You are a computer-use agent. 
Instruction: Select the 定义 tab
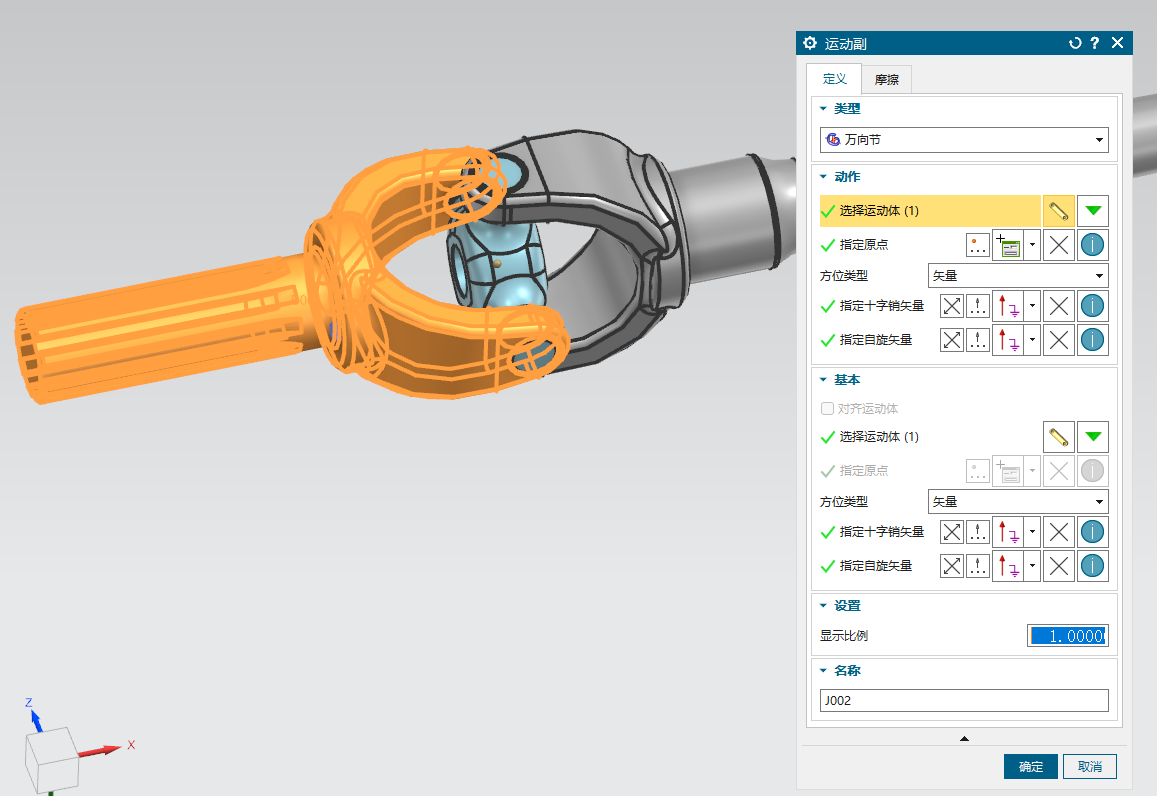[x=834, y=79]
